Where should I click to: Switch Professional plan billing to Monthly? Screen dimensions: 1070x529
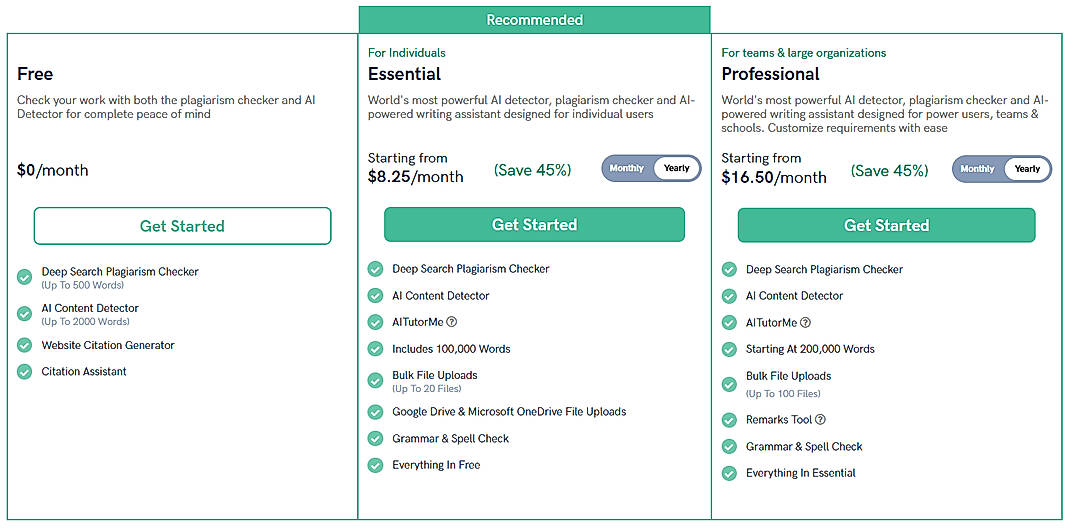pyautogui.click(x=977, y=169)
